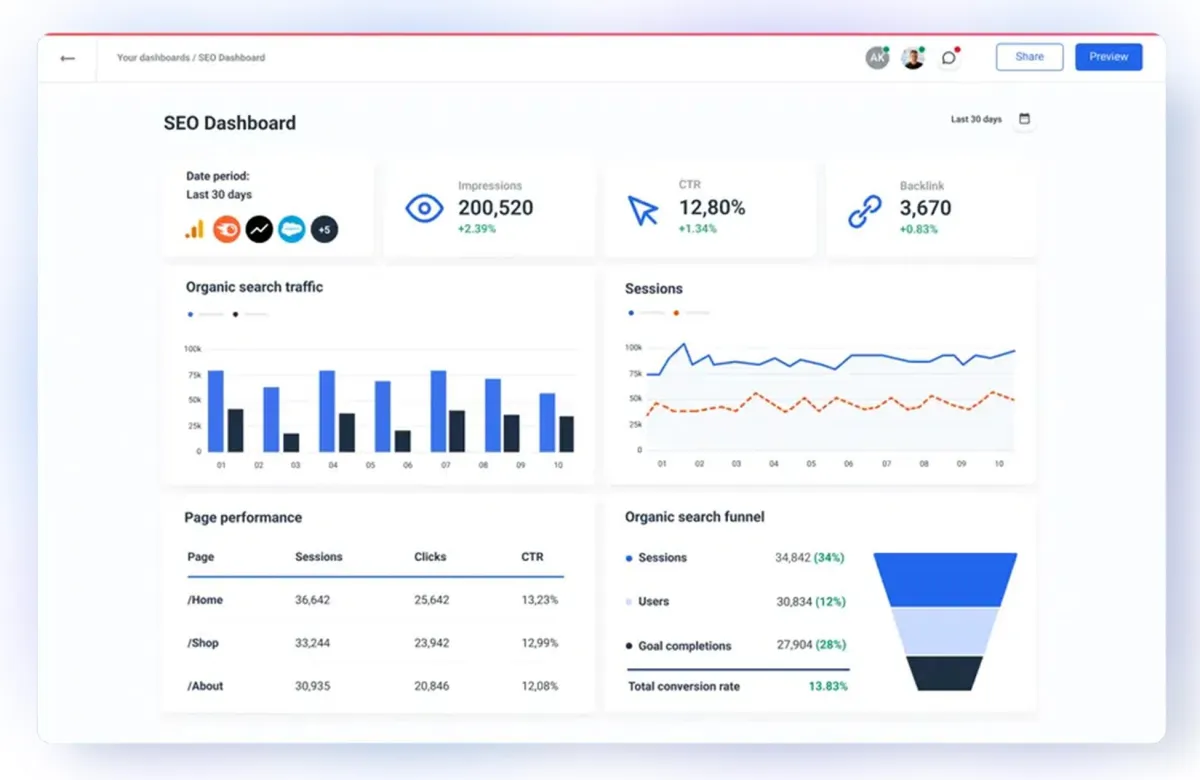The image size is (1200, 780).
Task: Click the AK user avatar
Action: click(x=877, y=58)
